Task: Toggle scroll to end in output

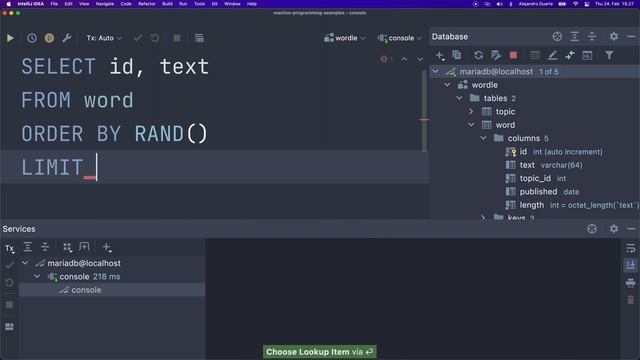Action: 631,265
